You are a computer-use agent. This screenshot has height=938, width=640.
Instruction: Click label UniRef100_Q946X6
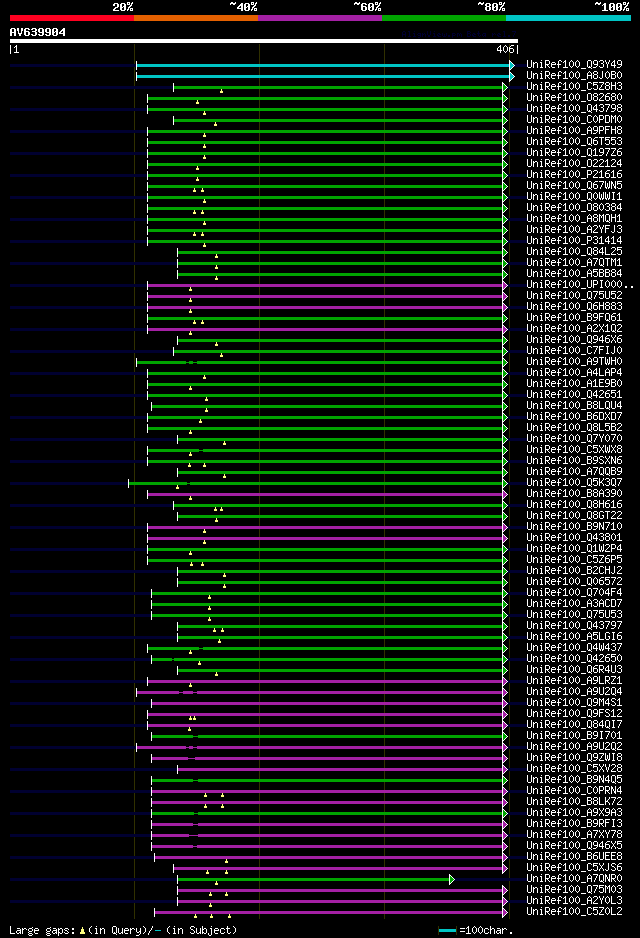pos(574,339)
